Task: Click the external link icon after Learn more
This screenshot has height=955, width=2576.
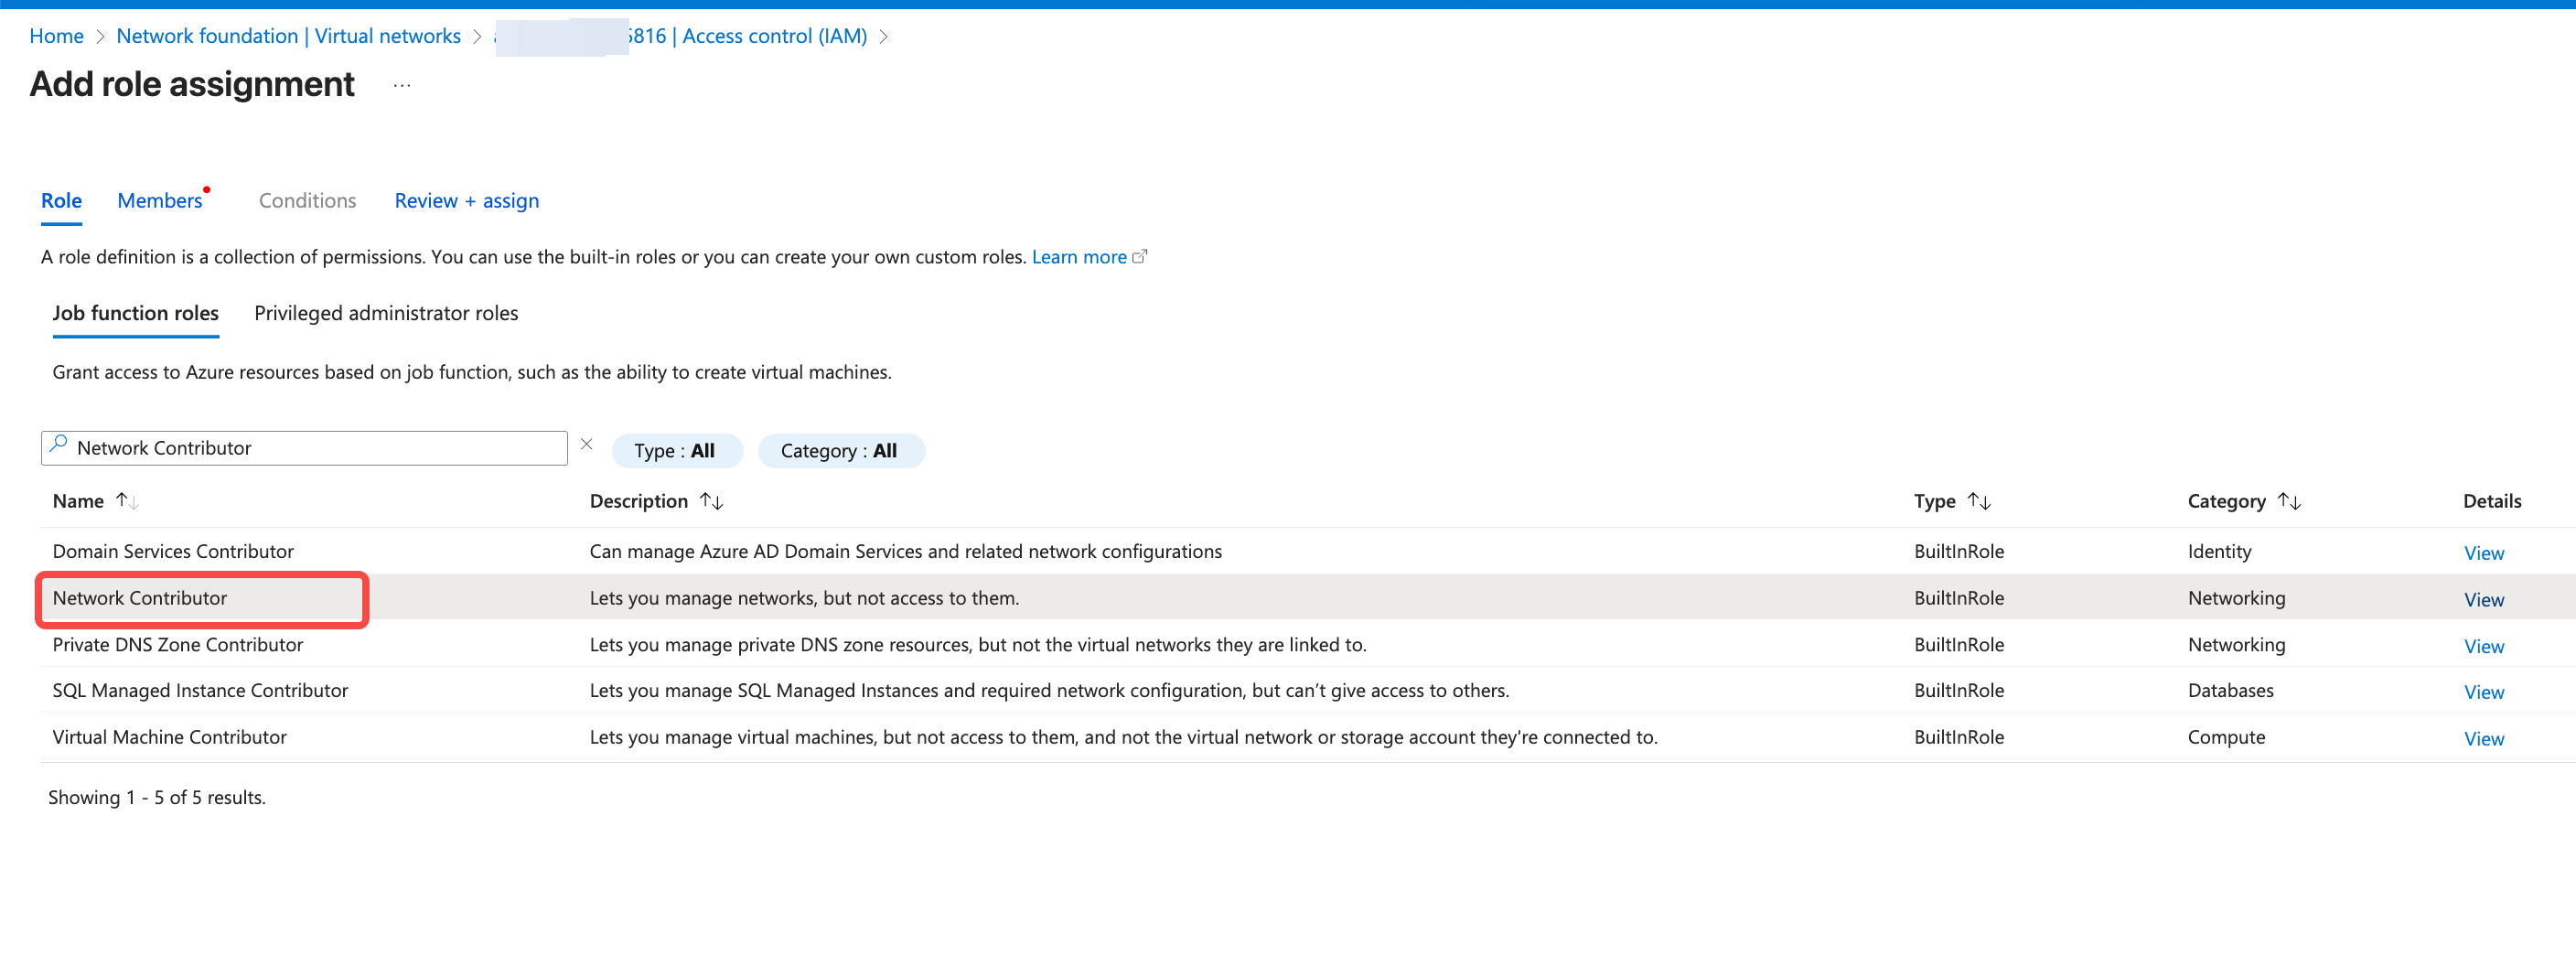Action: (1139, 257)
